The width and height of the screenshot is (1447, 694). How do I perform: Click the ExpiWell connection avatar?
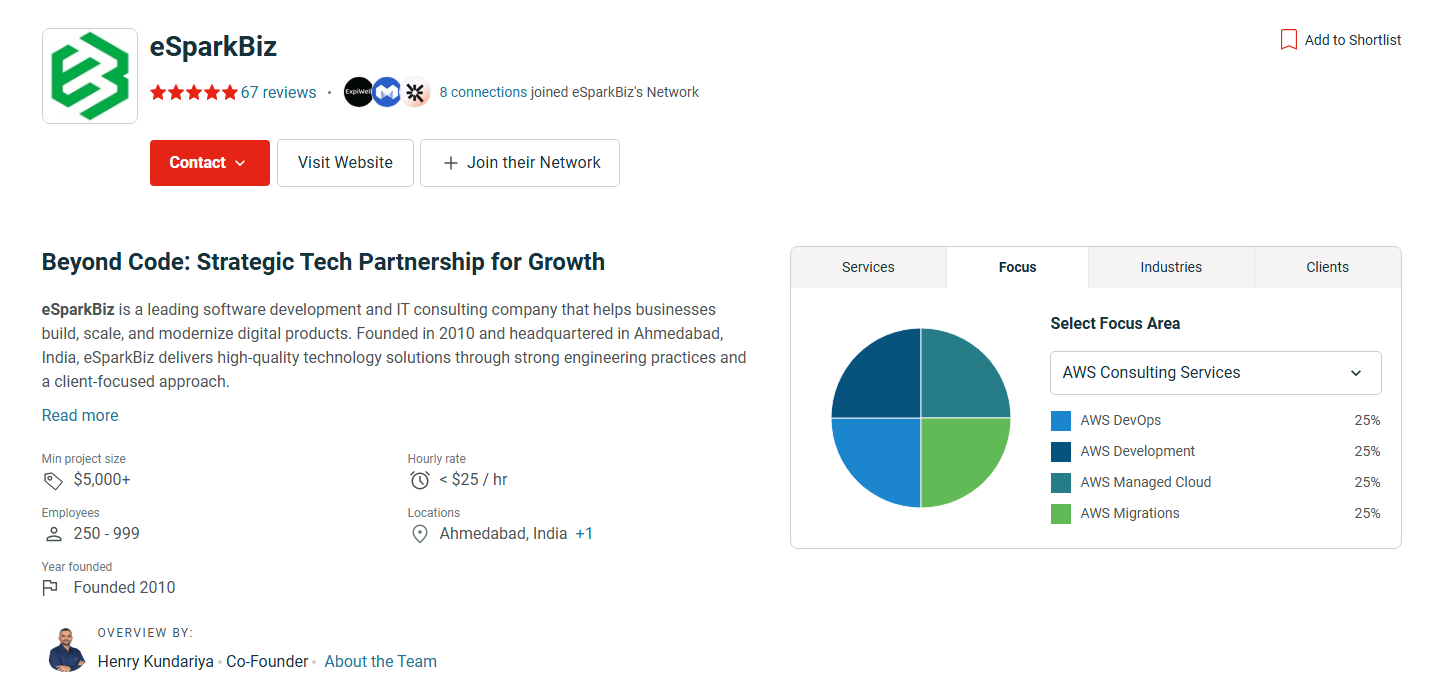coord(358,92)
